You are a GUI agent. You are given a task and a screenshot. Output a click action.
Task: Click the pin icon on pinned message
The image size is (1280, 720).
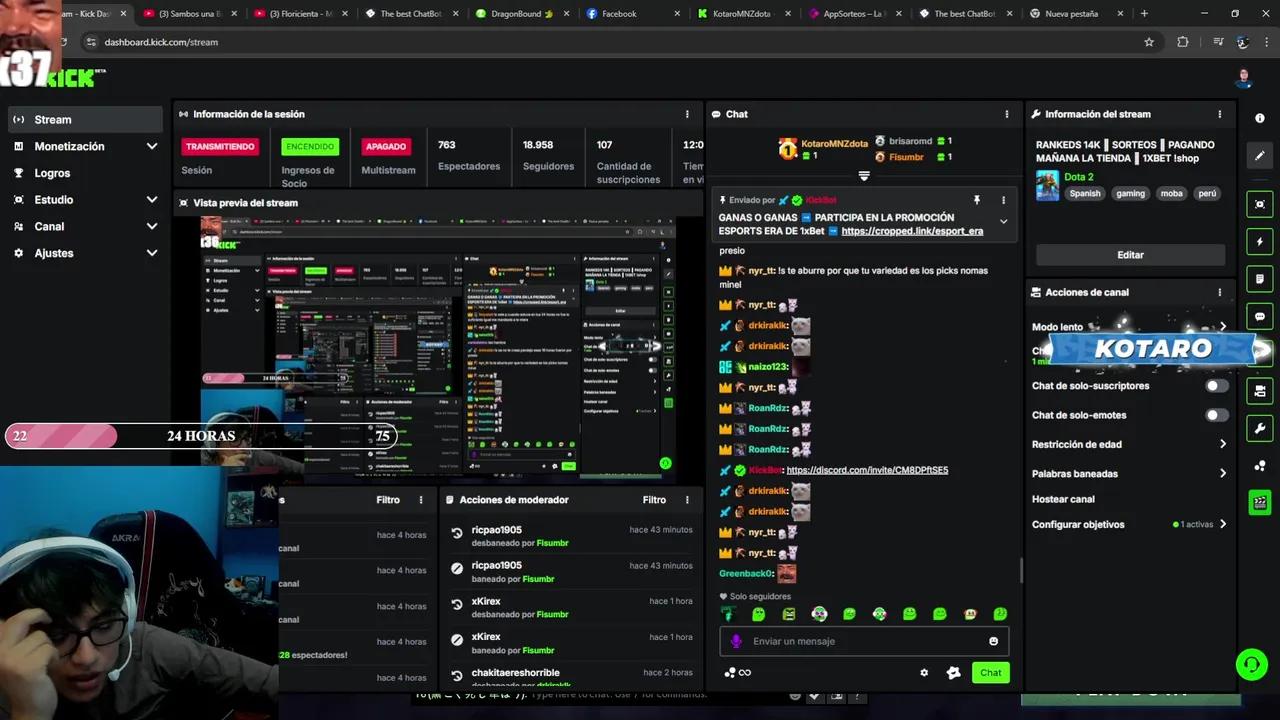click(x=977, y=200)
